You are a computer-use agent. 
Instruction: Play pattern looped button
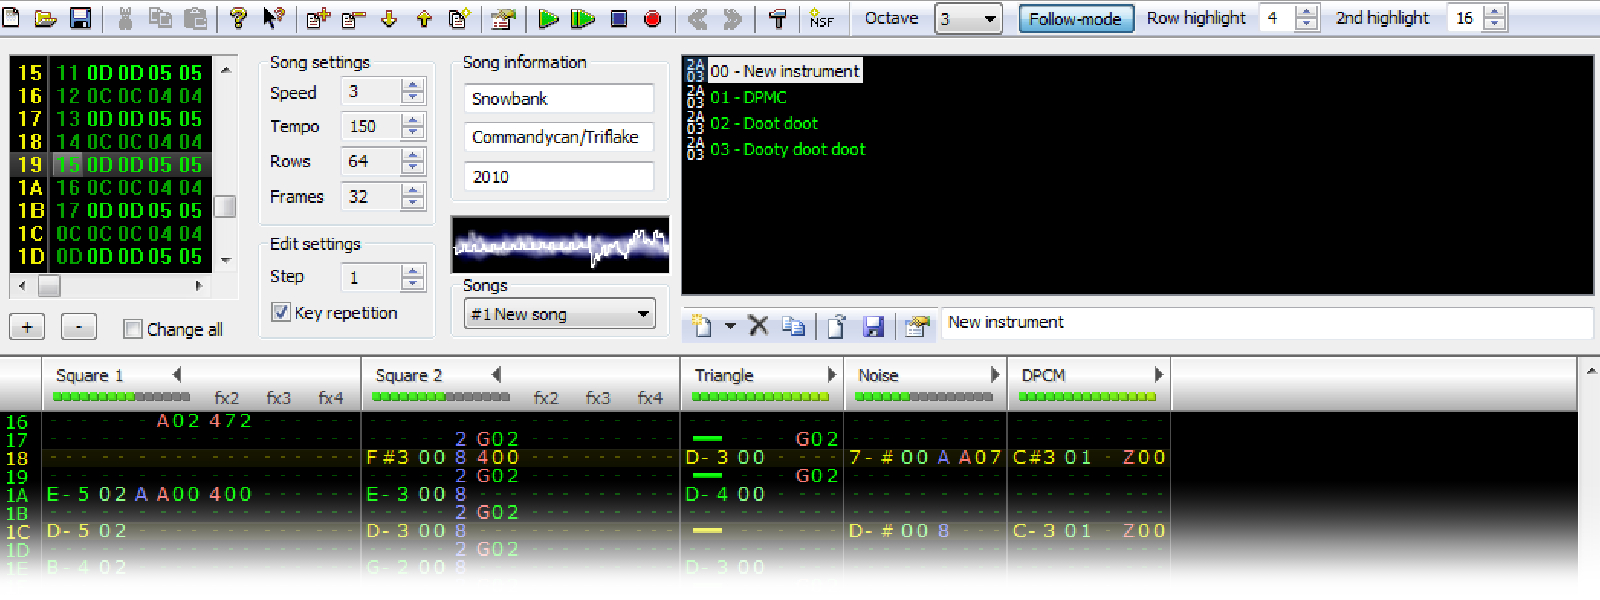point(583,18)
